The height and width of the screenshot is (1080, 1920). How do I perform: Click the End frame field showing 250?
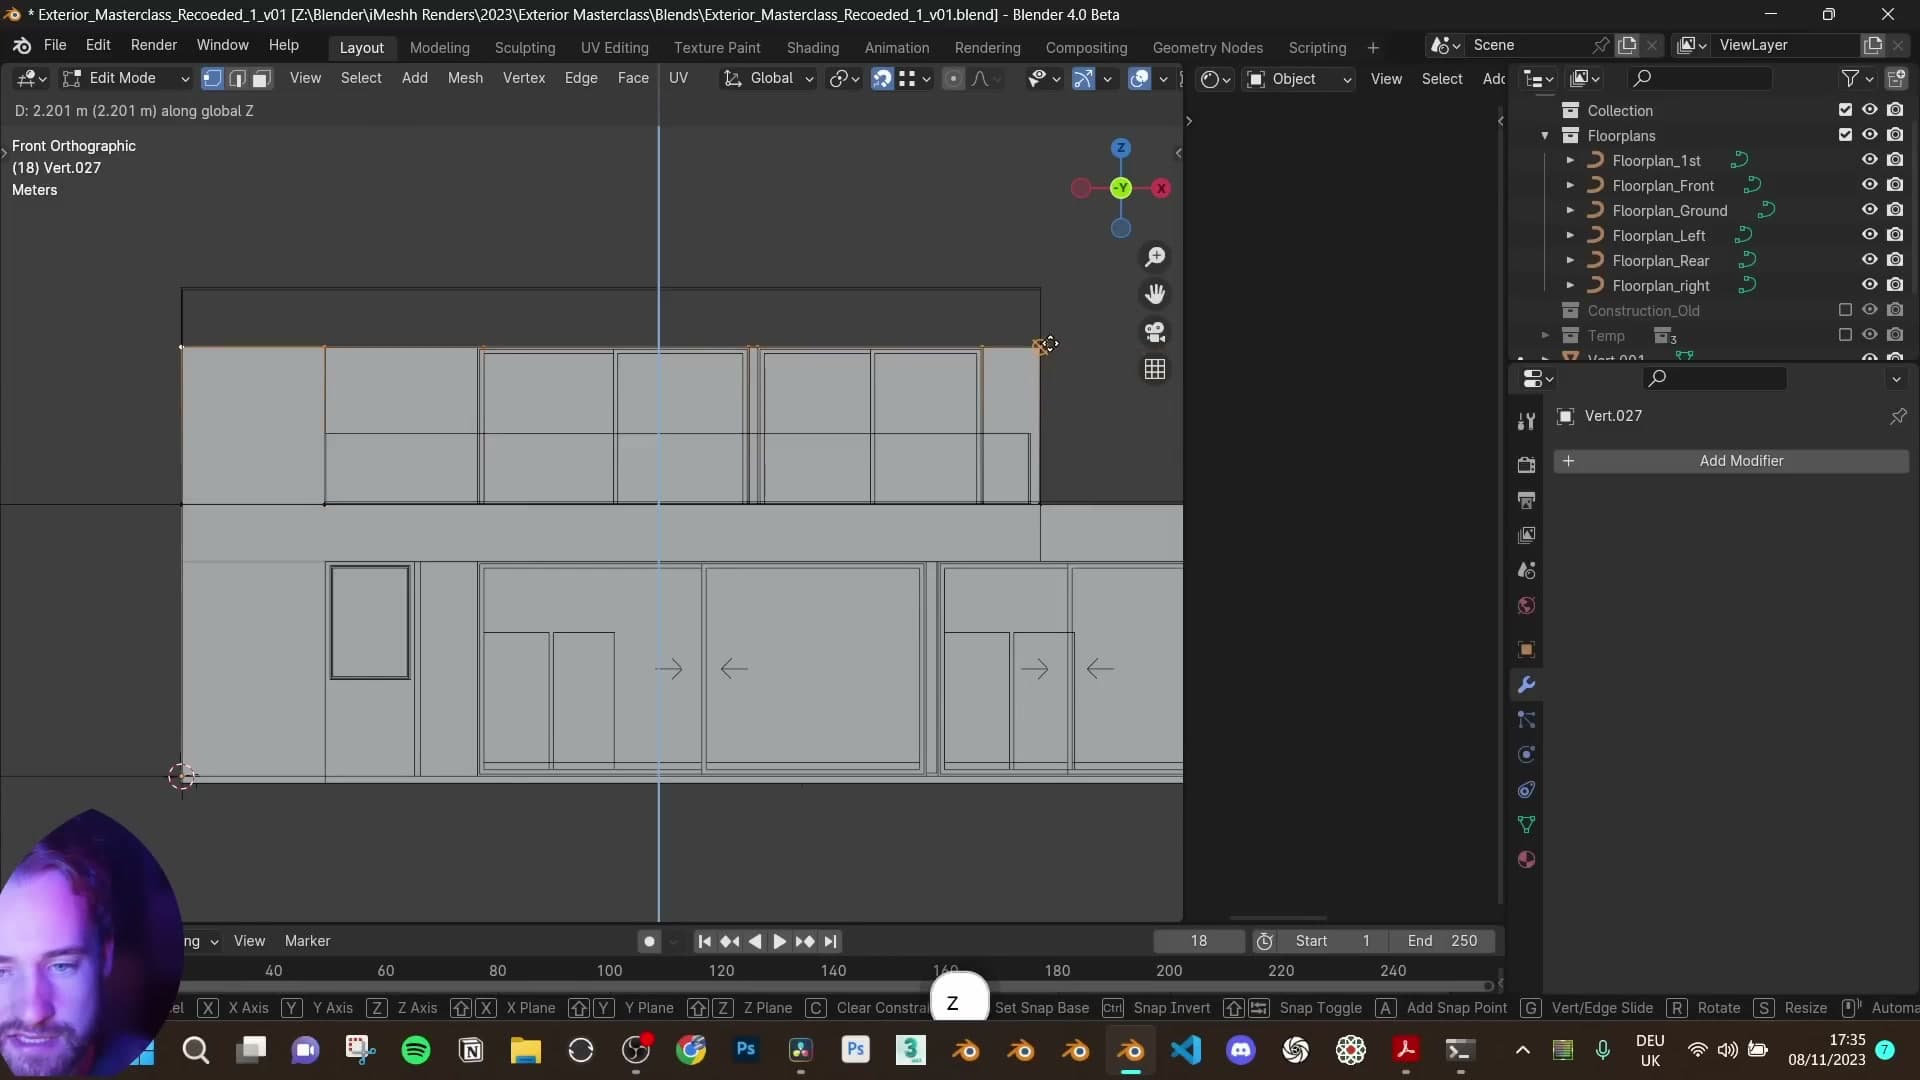pos(1443,941)
